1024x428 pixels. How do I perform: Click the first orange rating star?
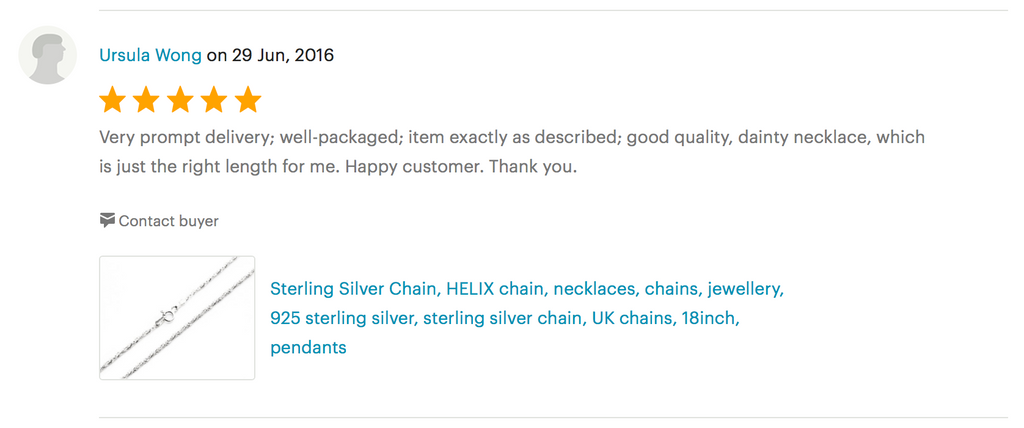[112, 100]
